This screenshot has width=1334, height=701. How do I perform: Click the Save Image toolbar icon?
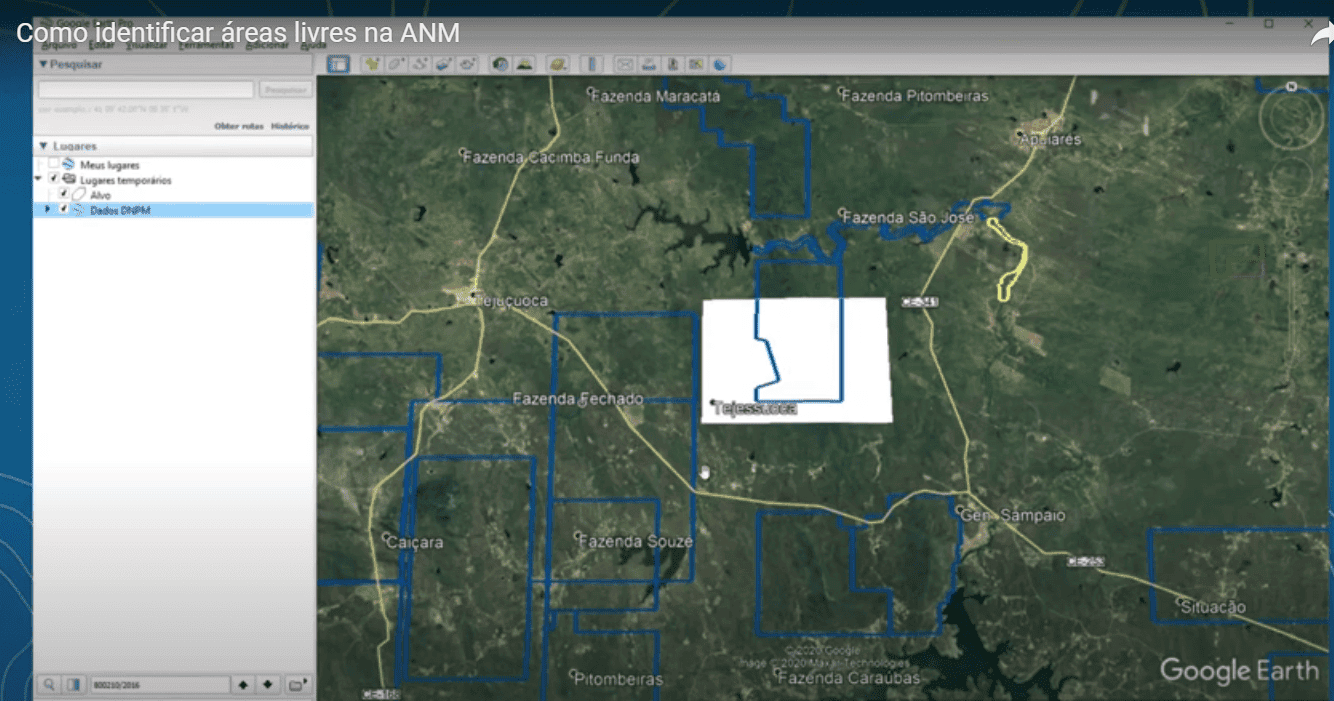pos(672,63)
